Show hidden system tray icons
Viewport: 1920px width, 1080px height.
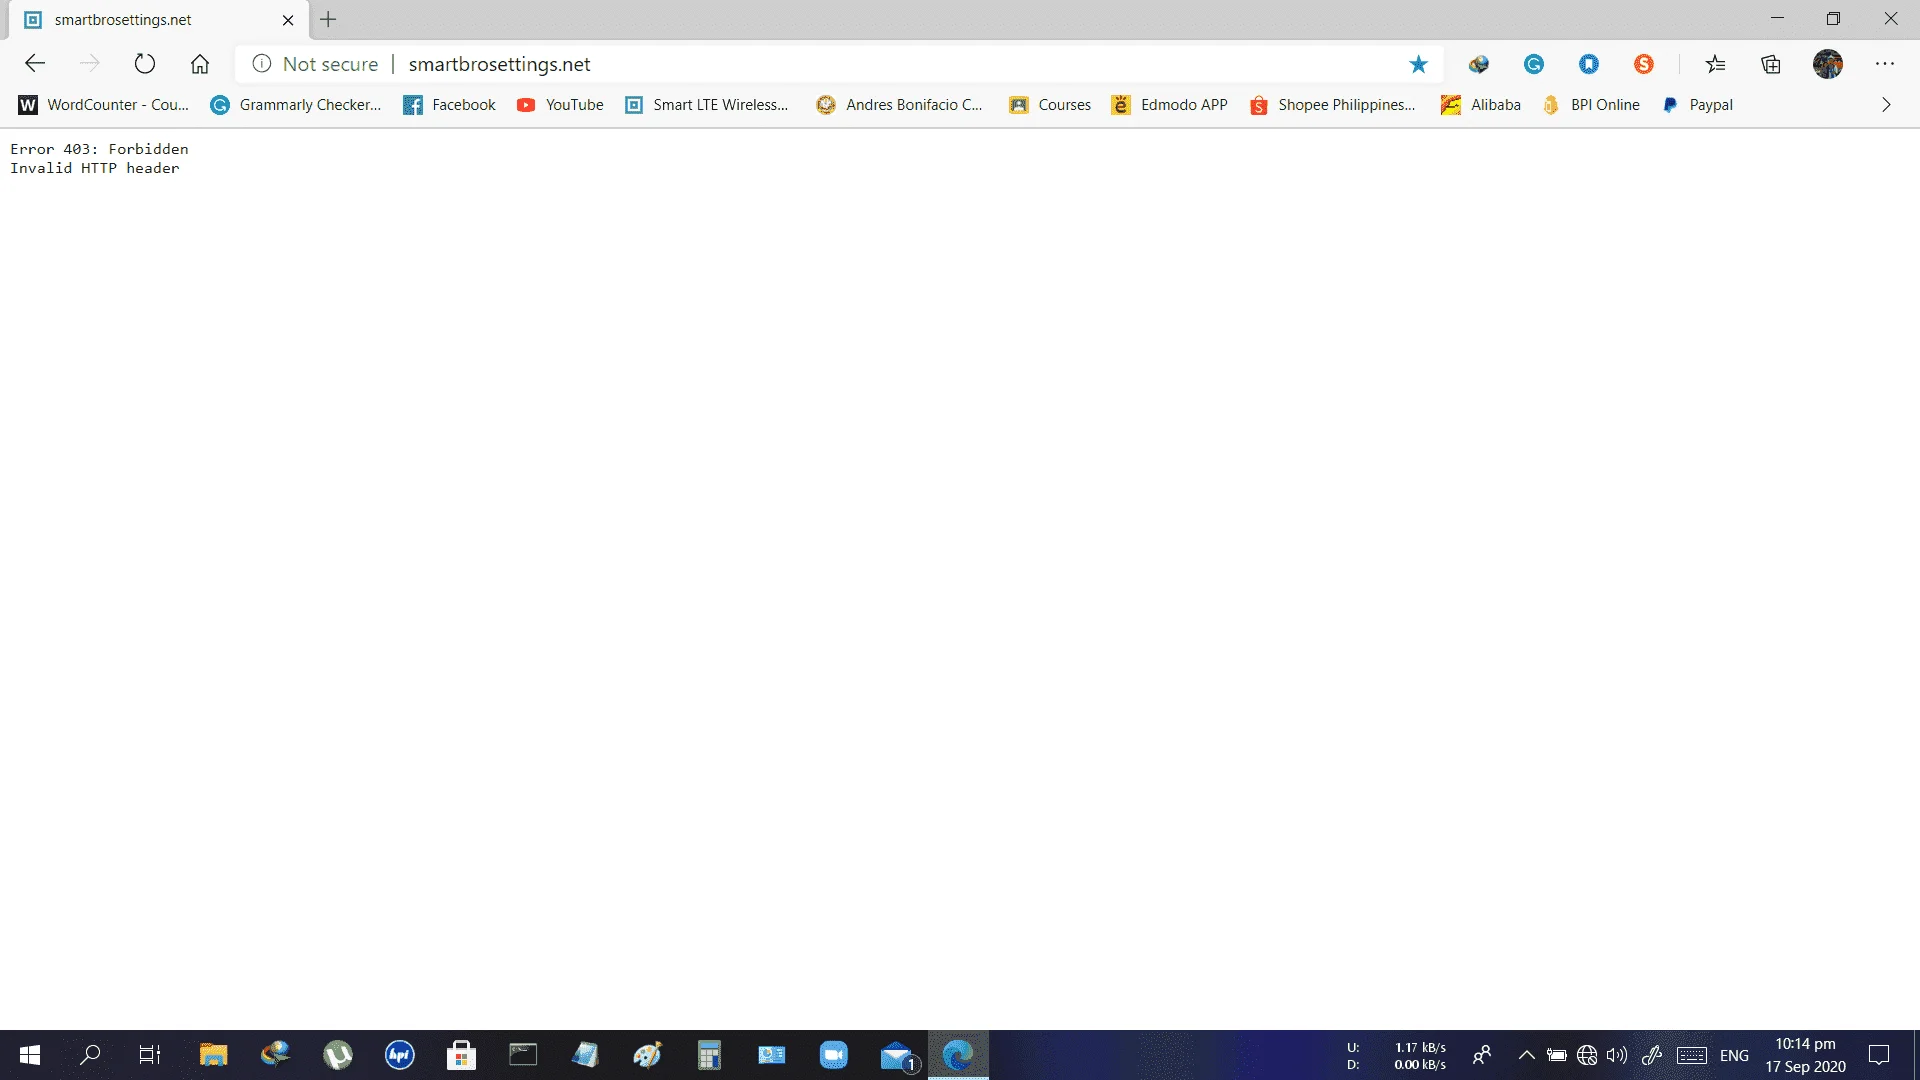pyautogui.click(x=1527, y=1055)
